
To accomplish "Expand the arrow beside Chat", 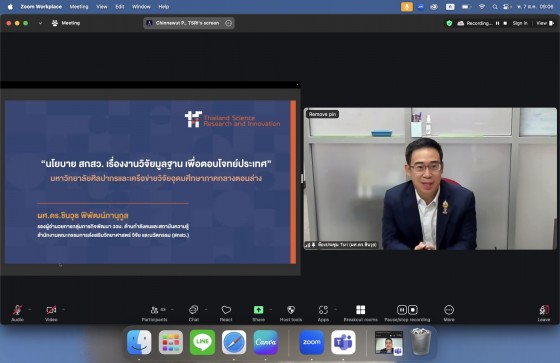I will (206, 309).
